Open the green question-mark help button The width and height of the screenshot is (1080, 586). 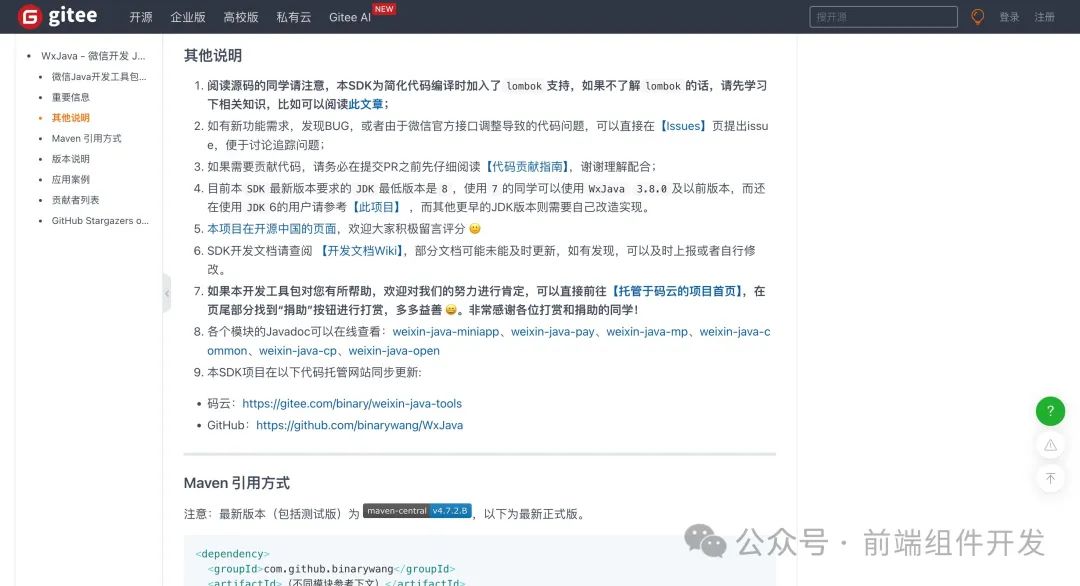1050,411
